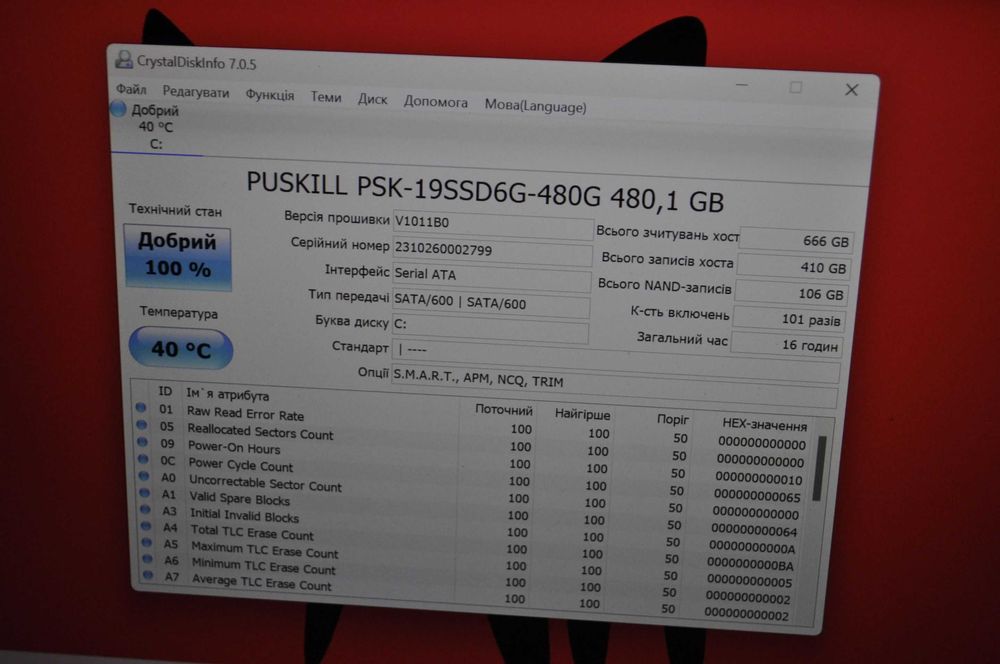The height and width of the screenshot is (664, 1000).
Task: Click the Найгірше column header
Action: tap(582, 414)
